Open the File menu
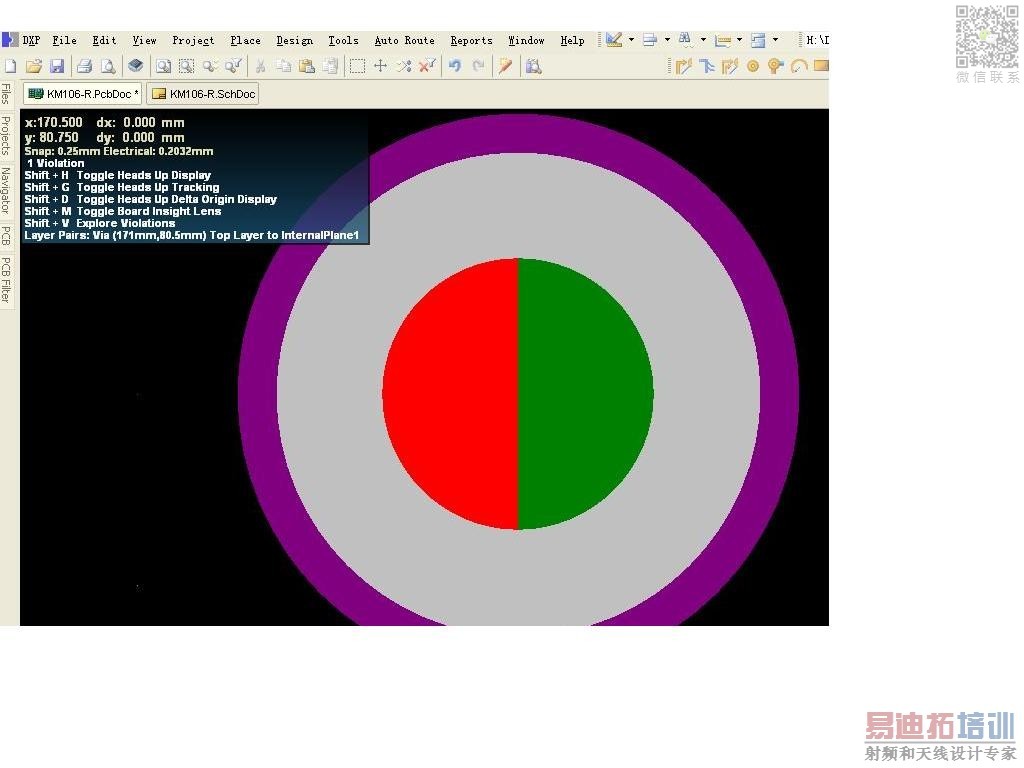The height and width of the screenshot is (768, 1024). click(x=65, y=40)
